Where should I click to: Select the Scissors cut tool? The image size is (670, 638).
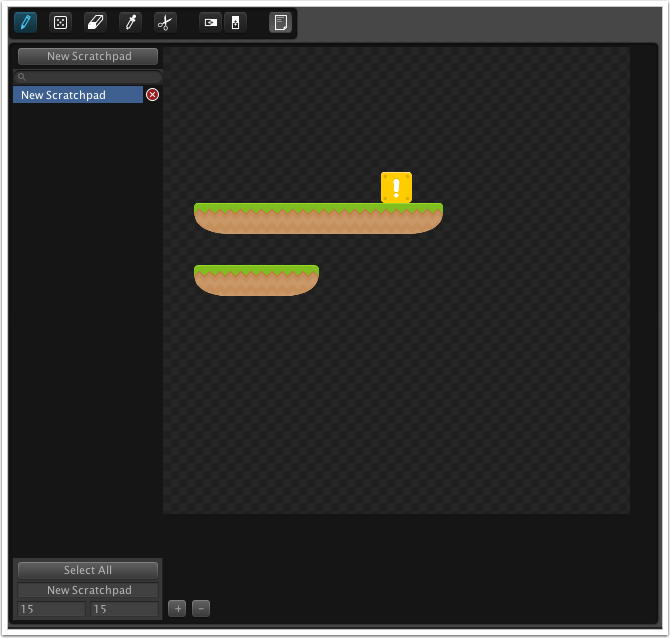click(165, 22)
